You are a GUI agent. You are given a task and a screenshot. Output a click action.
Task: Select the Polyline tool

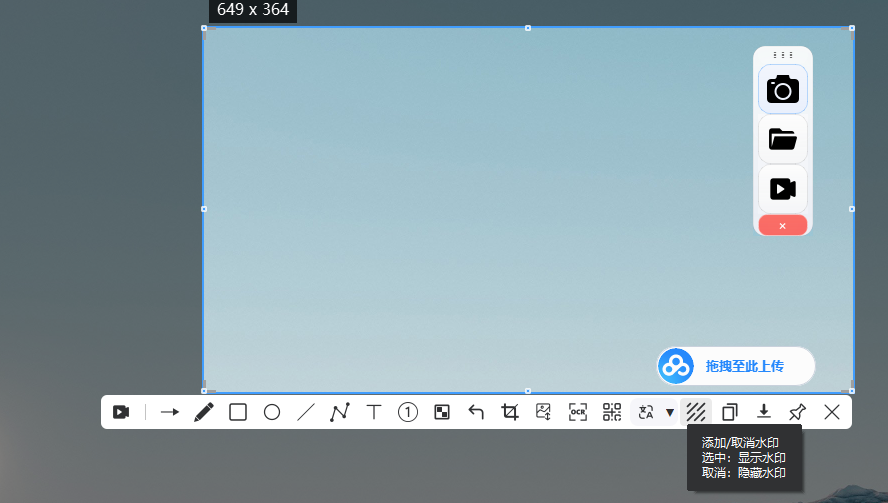pos(340,412)
